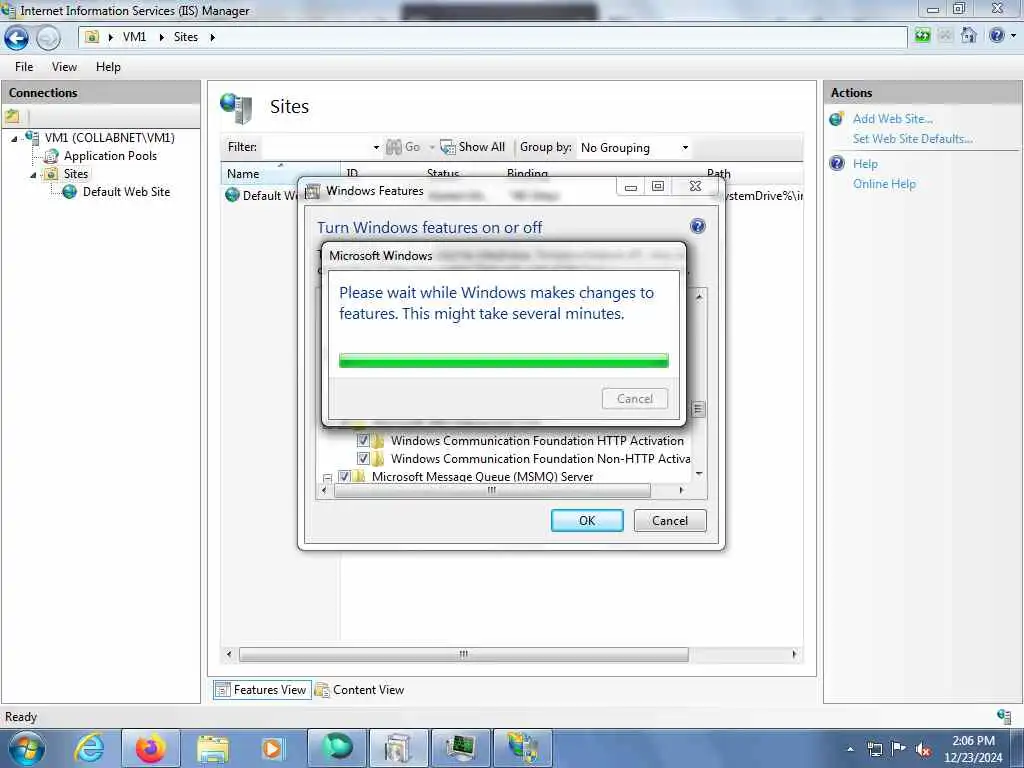Click the Name column header
The height and width of the screenshot is (768, 1024).
pos(280,173)
